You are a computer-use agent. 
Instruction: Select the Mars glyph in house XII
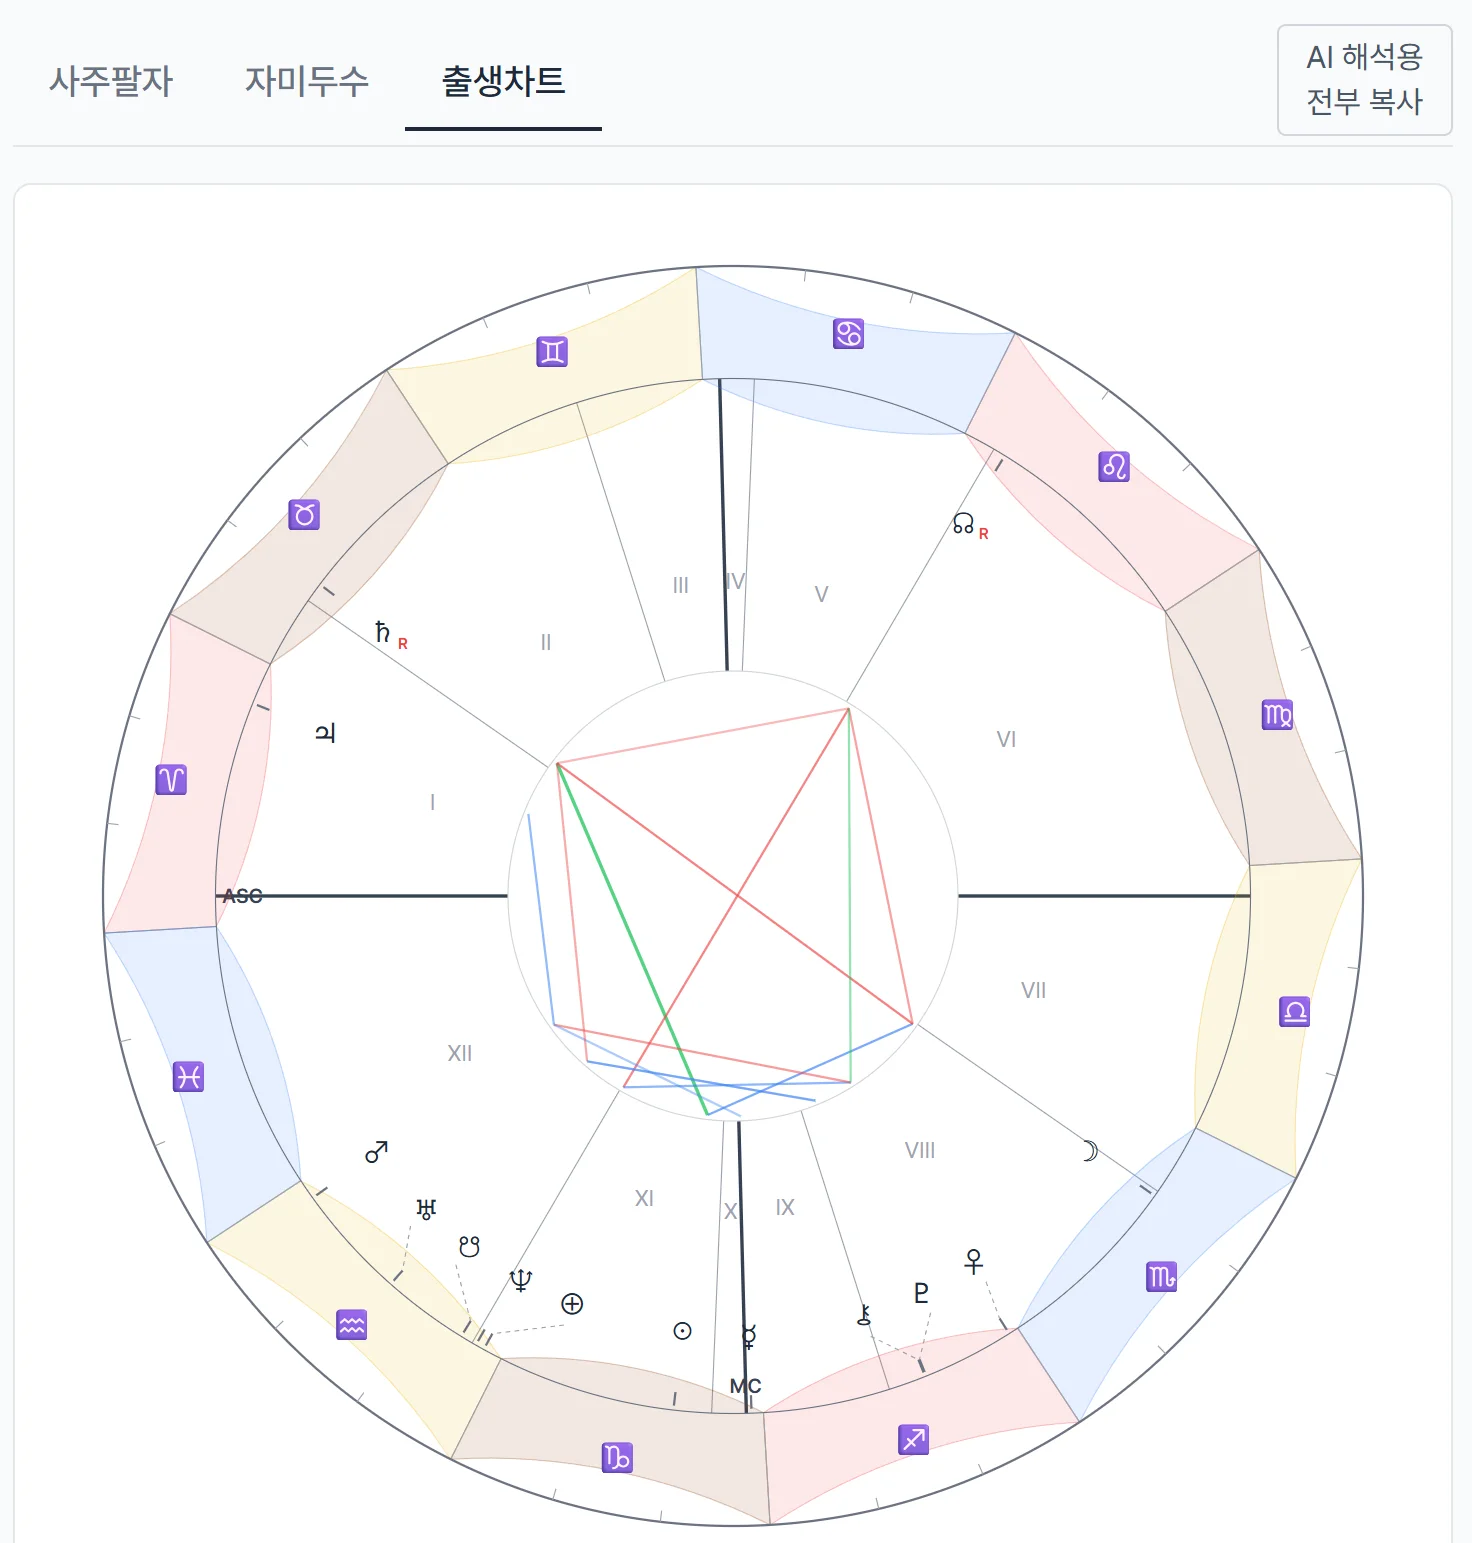[378, 1150]
